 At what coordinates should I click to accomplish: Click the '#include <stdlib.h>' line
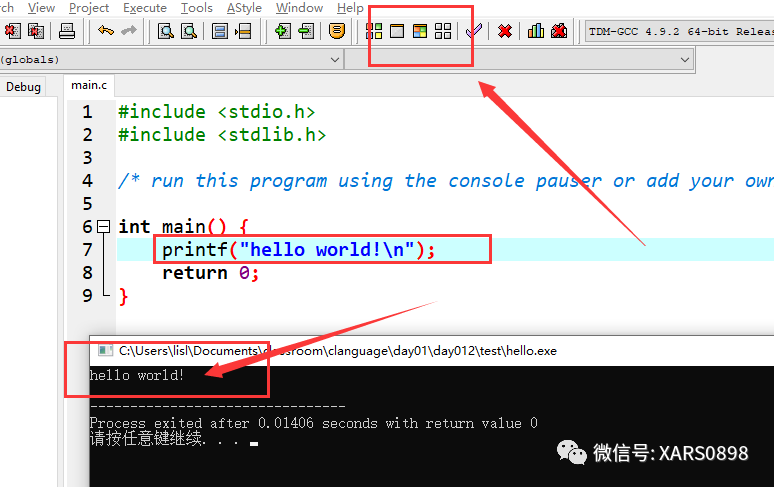pos(222,135)
